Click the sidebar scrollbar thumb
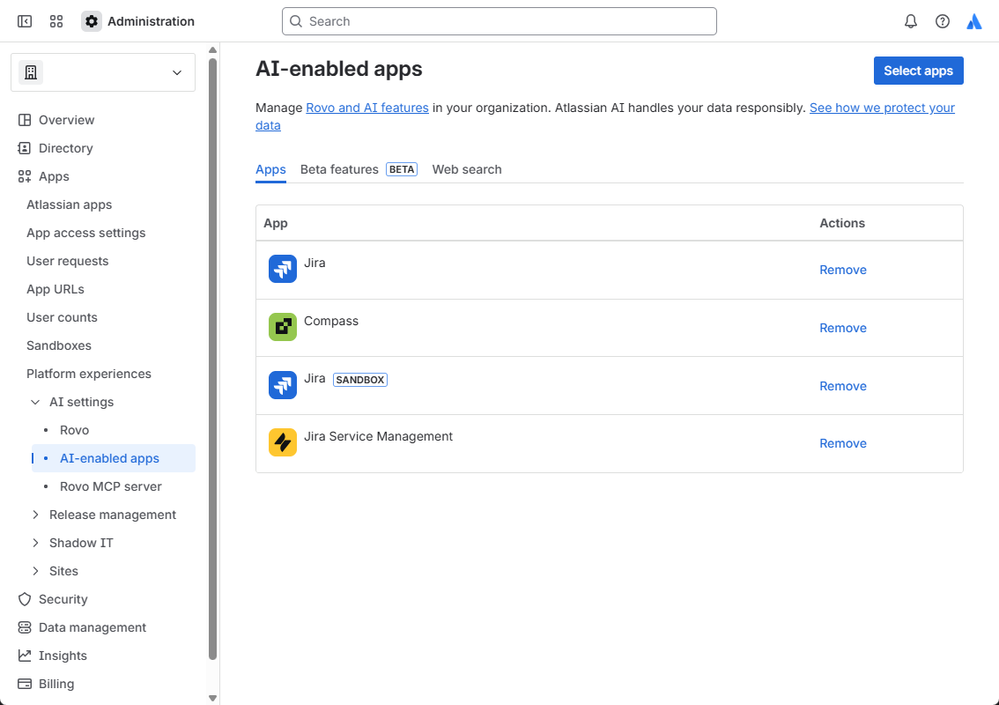This screenshot has width=999, height=705. pos(213,359)
